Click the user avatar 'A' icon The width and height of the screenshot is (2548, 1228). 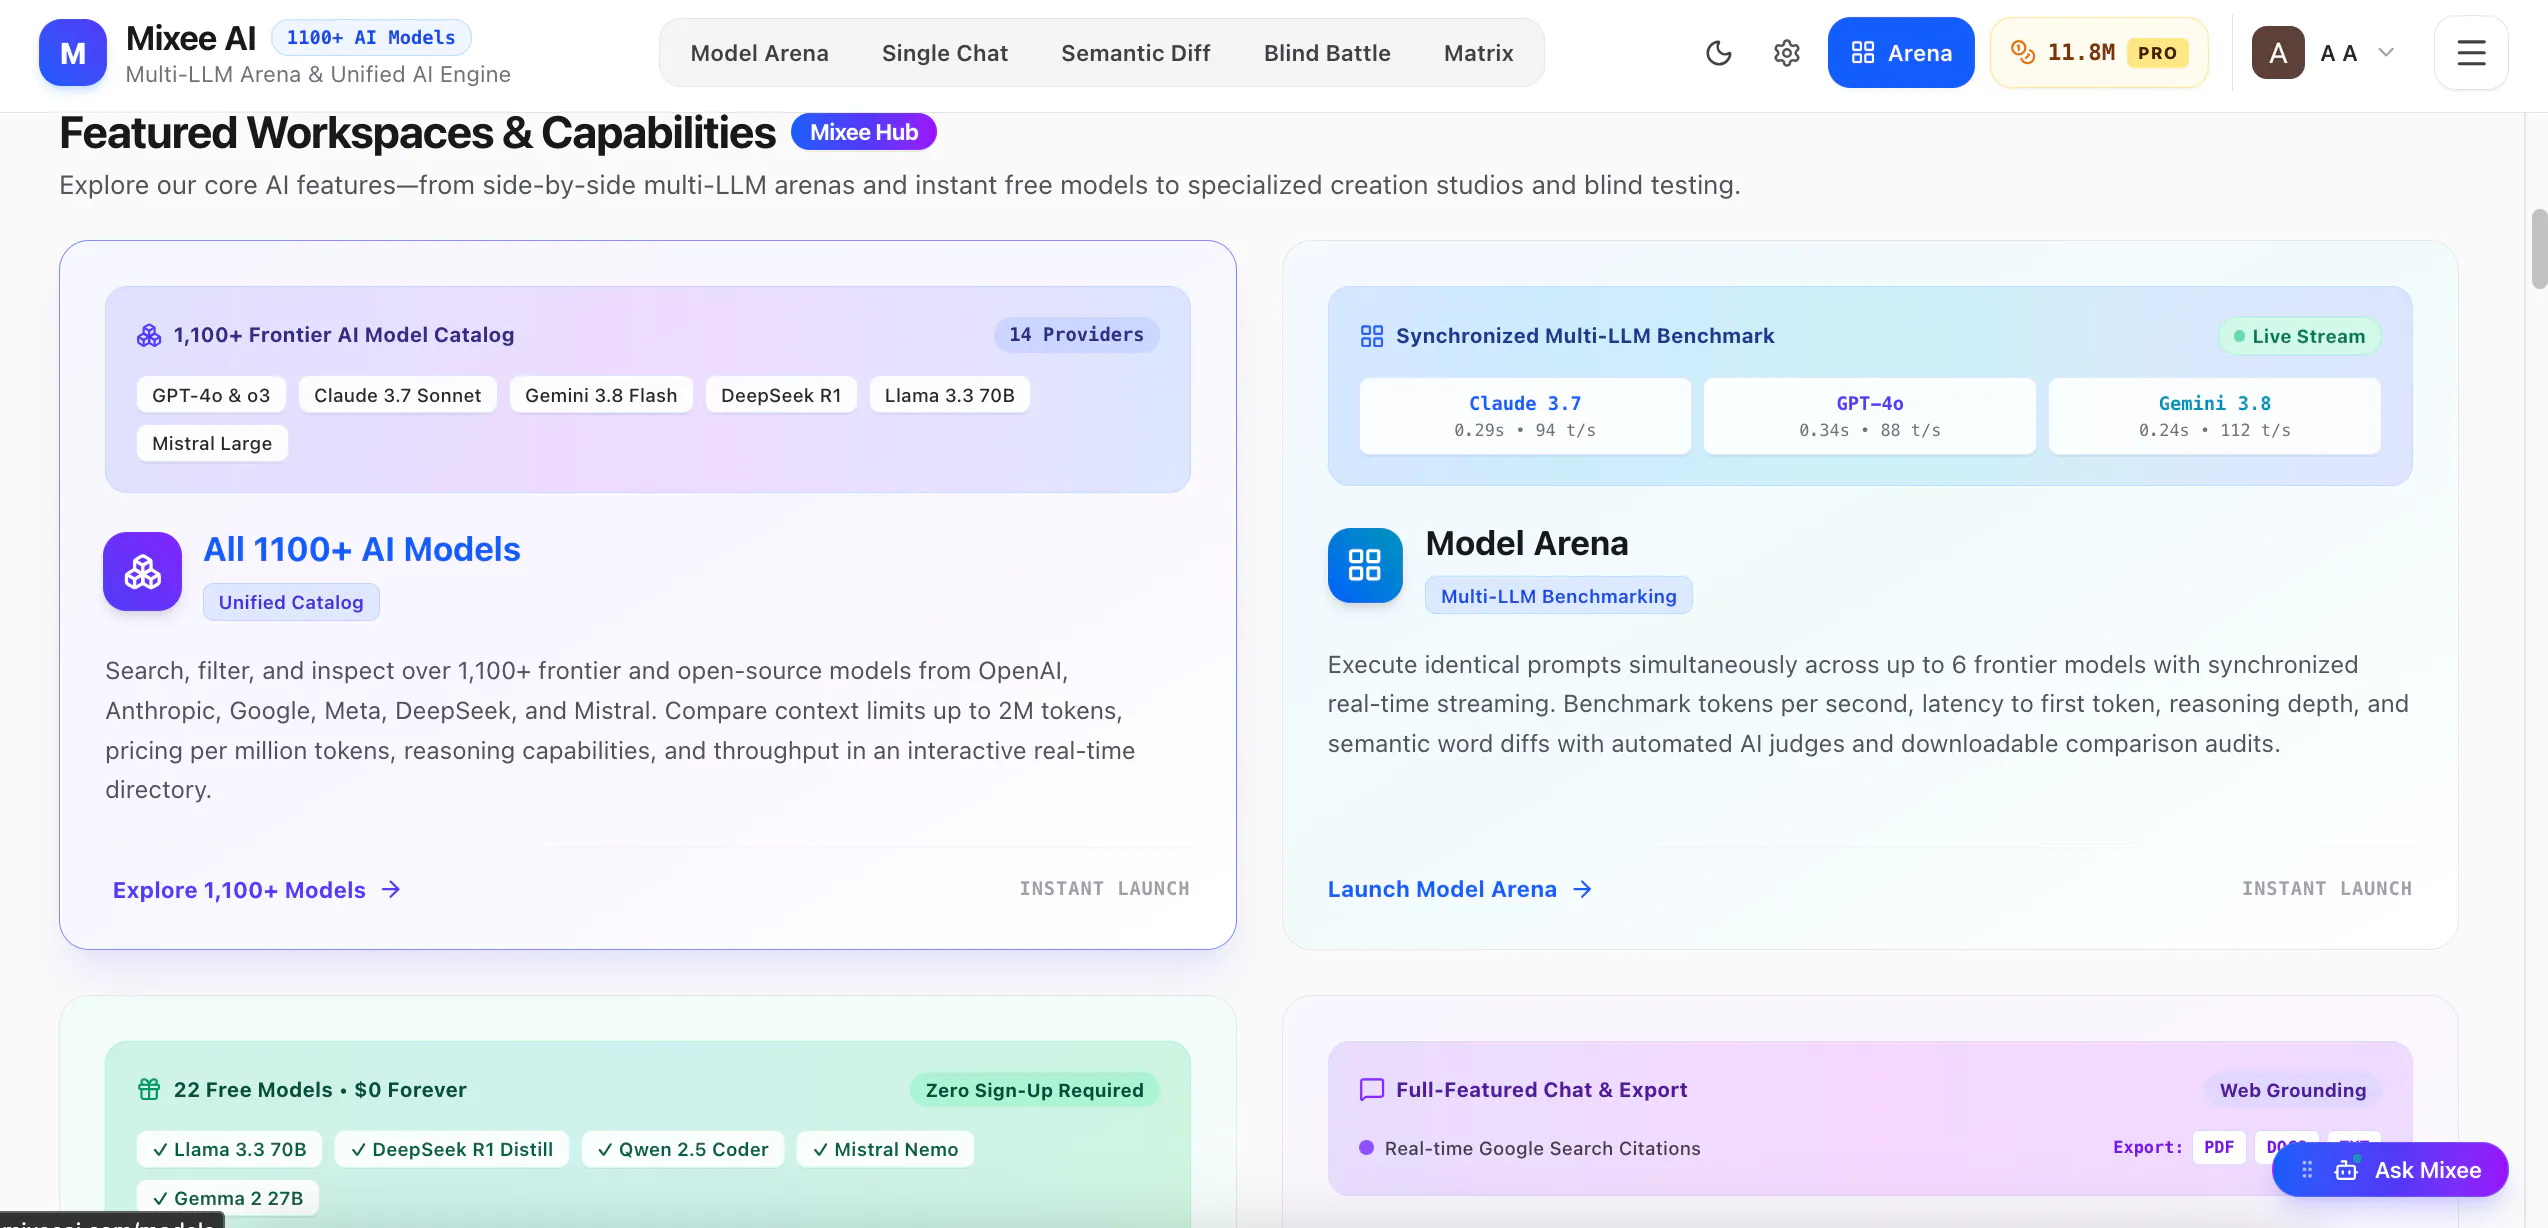(2278, 53)
